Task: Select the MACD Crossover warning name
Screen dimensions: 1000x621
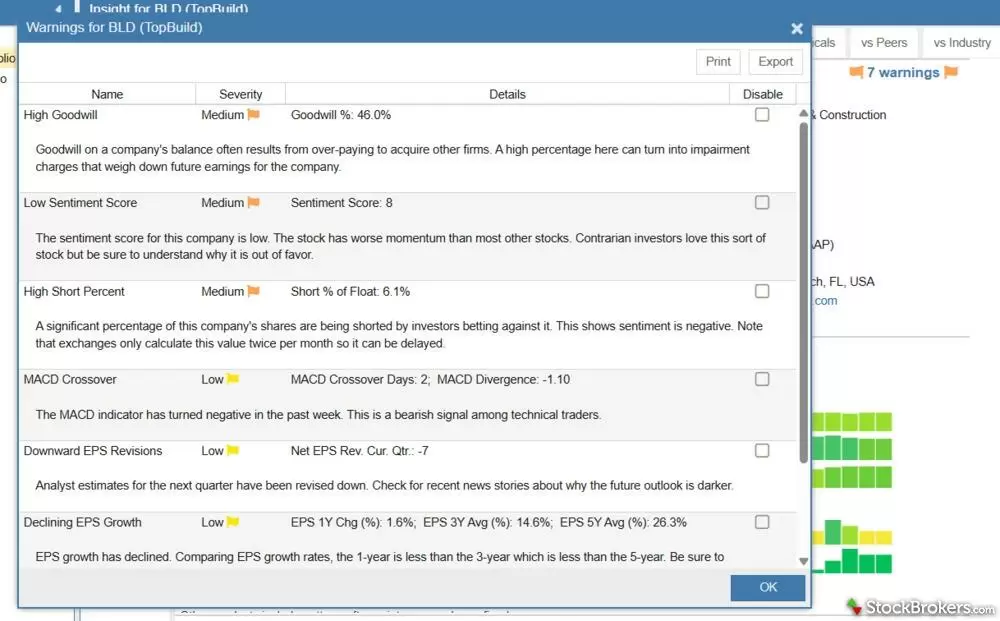Action: (x=70, y=379)
